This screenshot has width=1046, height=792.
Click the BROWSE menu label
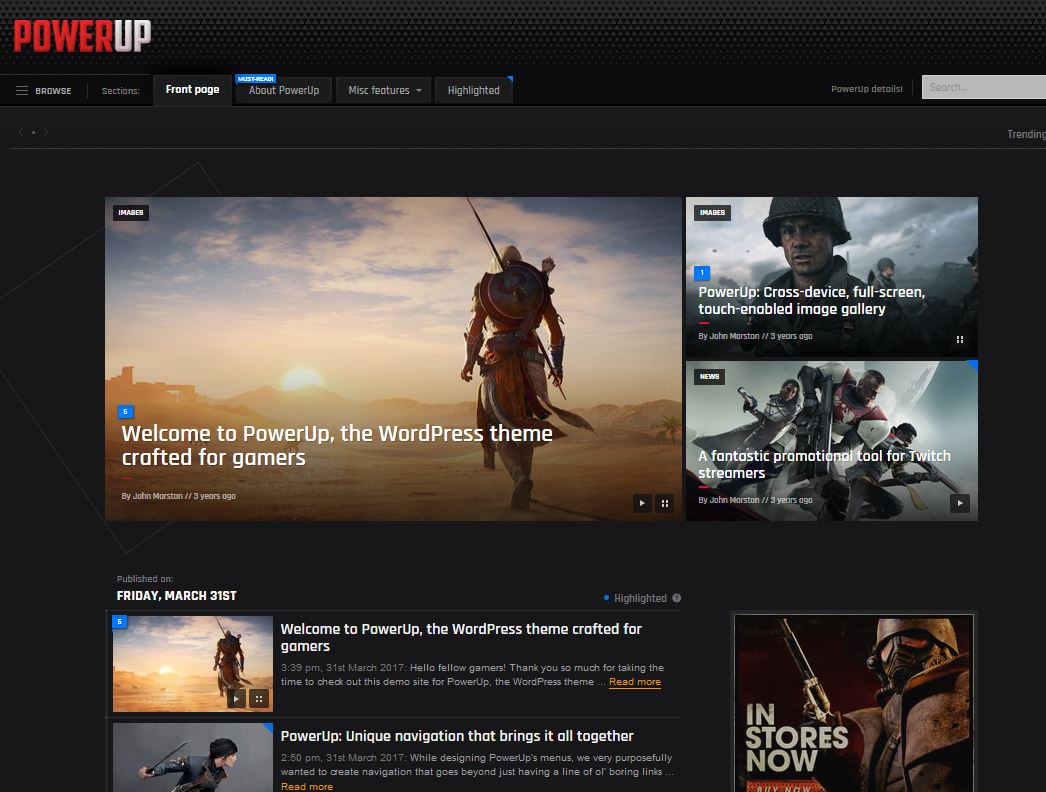(x=53, y=91)
